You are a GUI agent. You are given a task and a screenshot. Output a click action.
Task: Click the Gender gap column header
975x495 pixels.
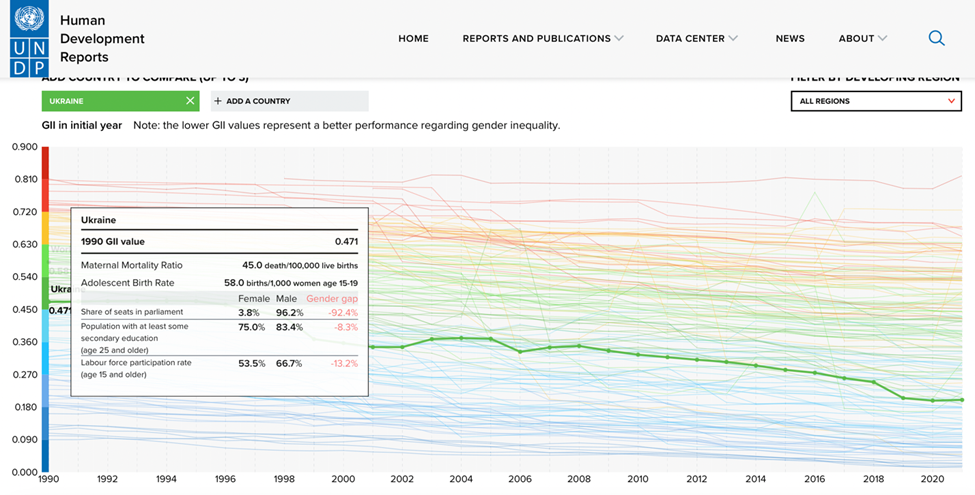coord(332,298)
